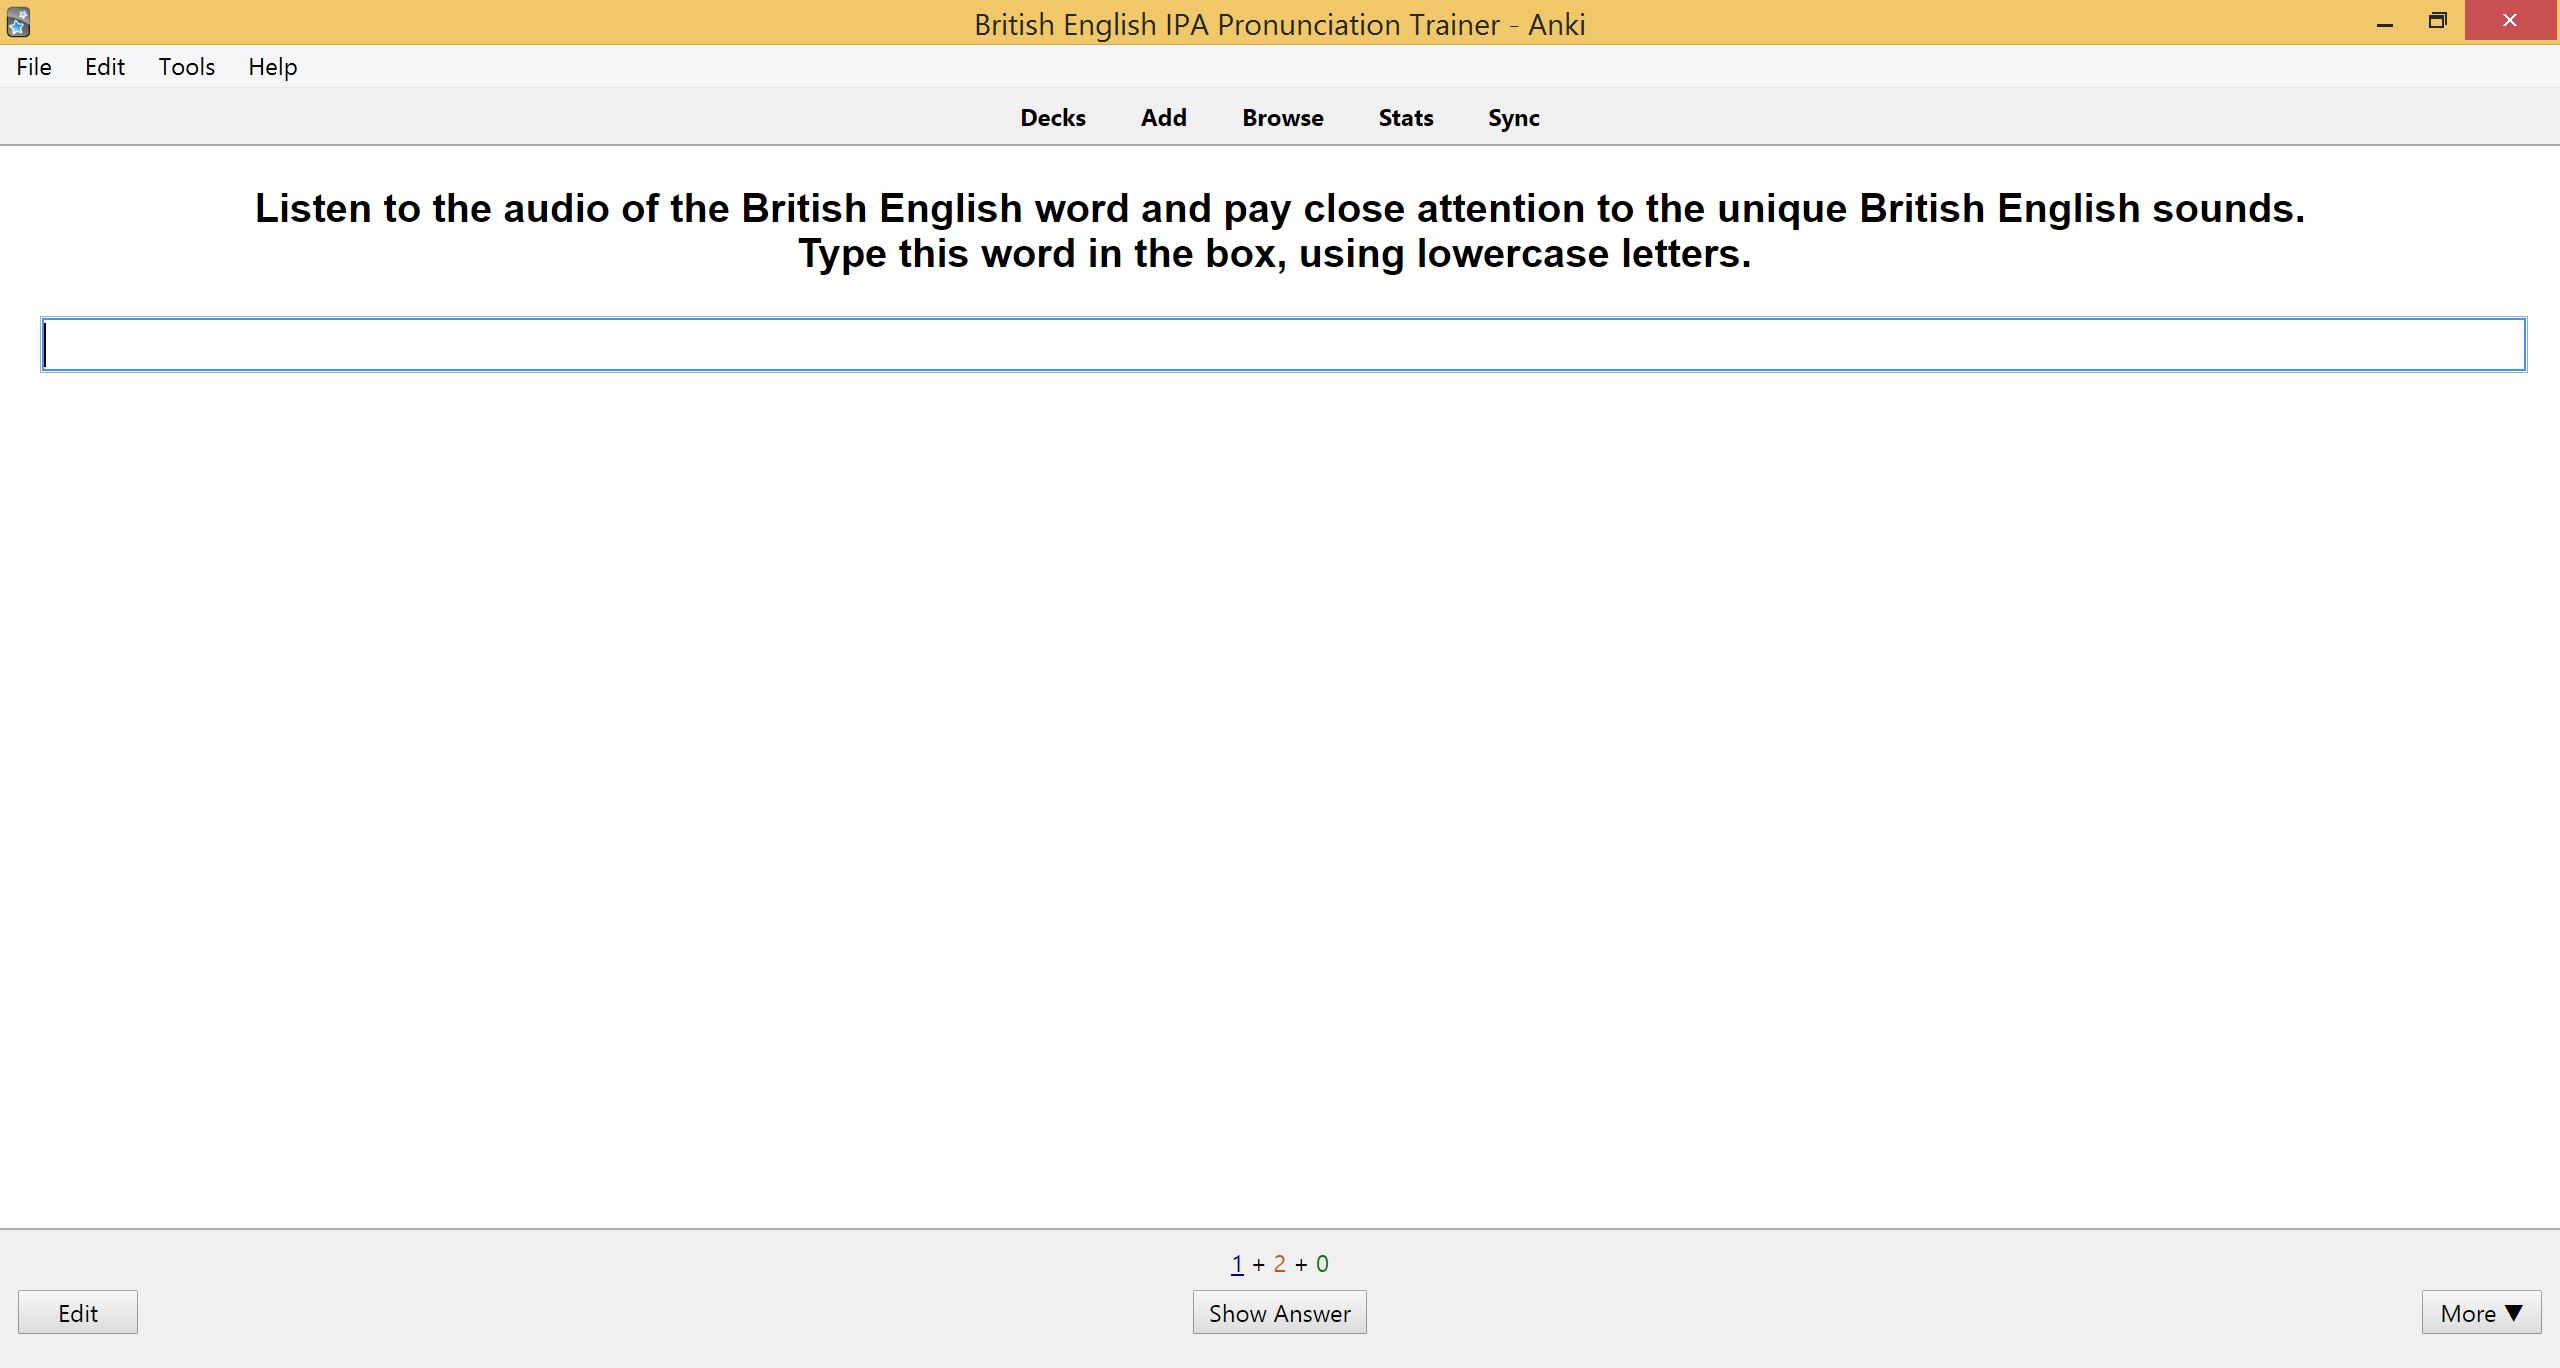This screenshot has width=2560, height=1368.
Task: Open the Browse card browser
Action: click(1283, 118)
